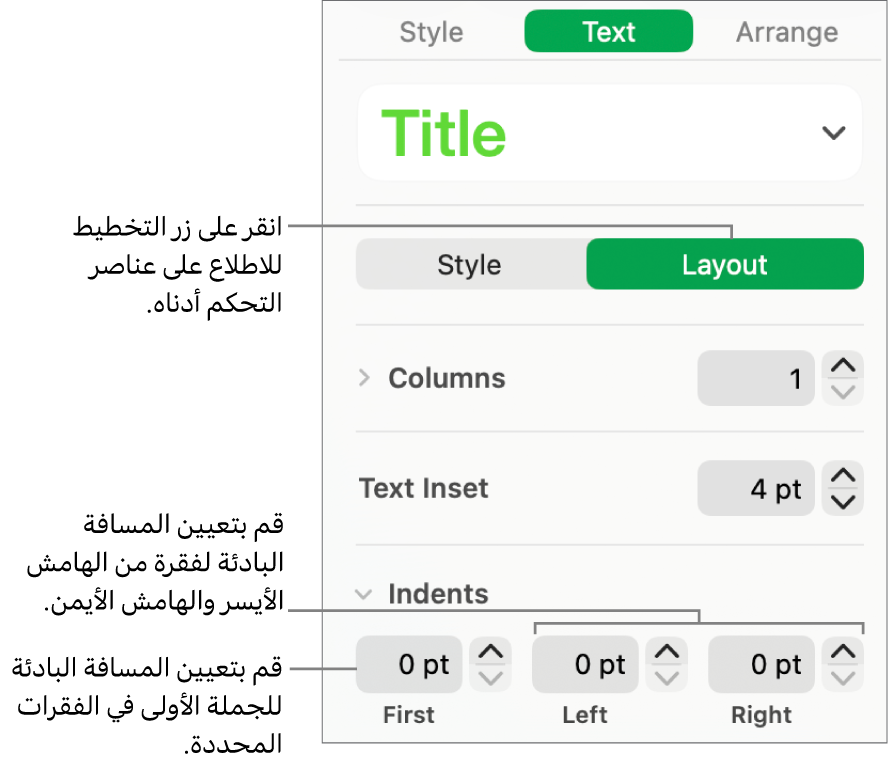Expand the Columns section chevron
This screenshot has height=766, width=889.
tap(365, 378)
